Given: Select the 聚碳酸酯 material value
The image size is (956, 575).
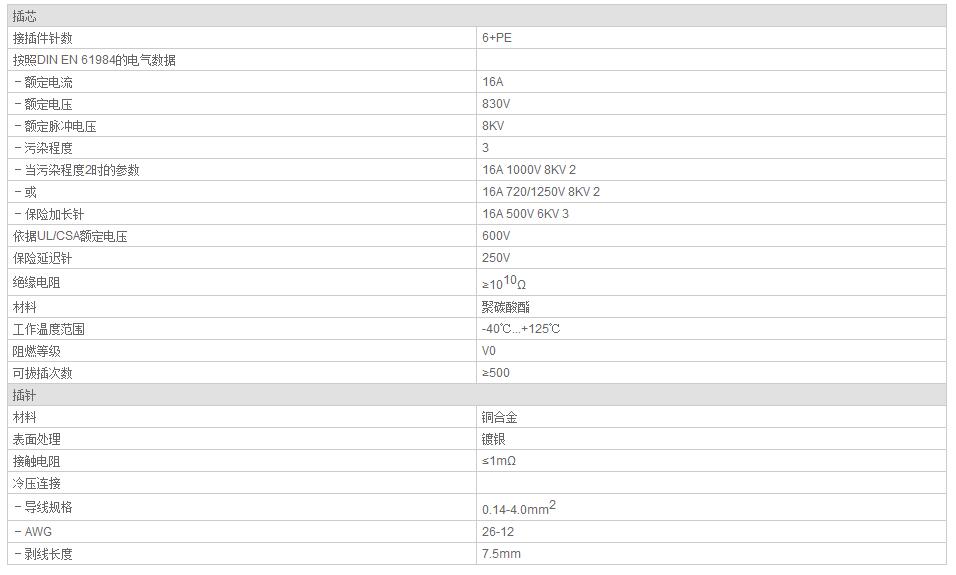Looking at the screenshot, I should [499, 307].
